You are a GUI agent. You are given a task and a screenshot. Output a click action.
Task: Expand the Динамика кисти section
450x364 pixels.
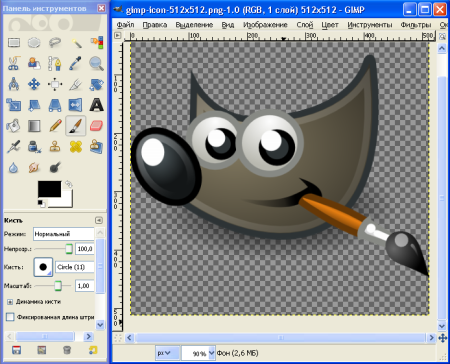(x=10, y=302)
